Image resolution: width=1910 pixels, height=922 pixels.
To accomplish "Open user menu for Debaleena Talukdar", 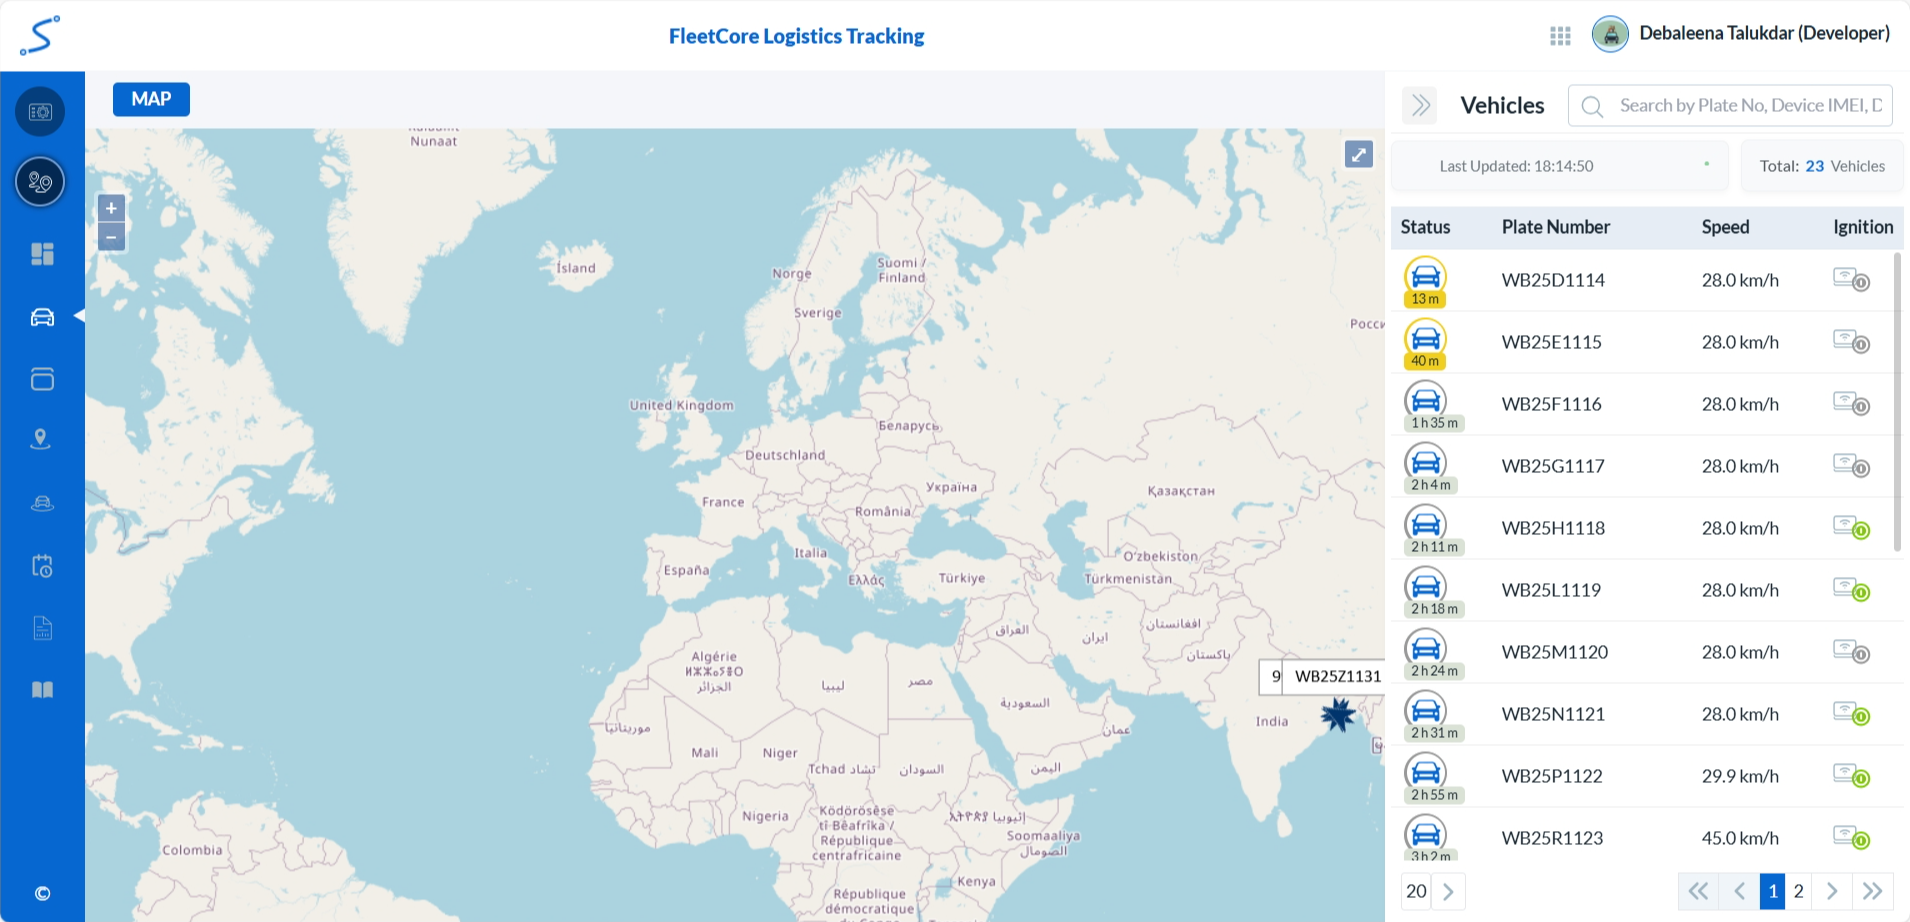I will (1741, 34).
